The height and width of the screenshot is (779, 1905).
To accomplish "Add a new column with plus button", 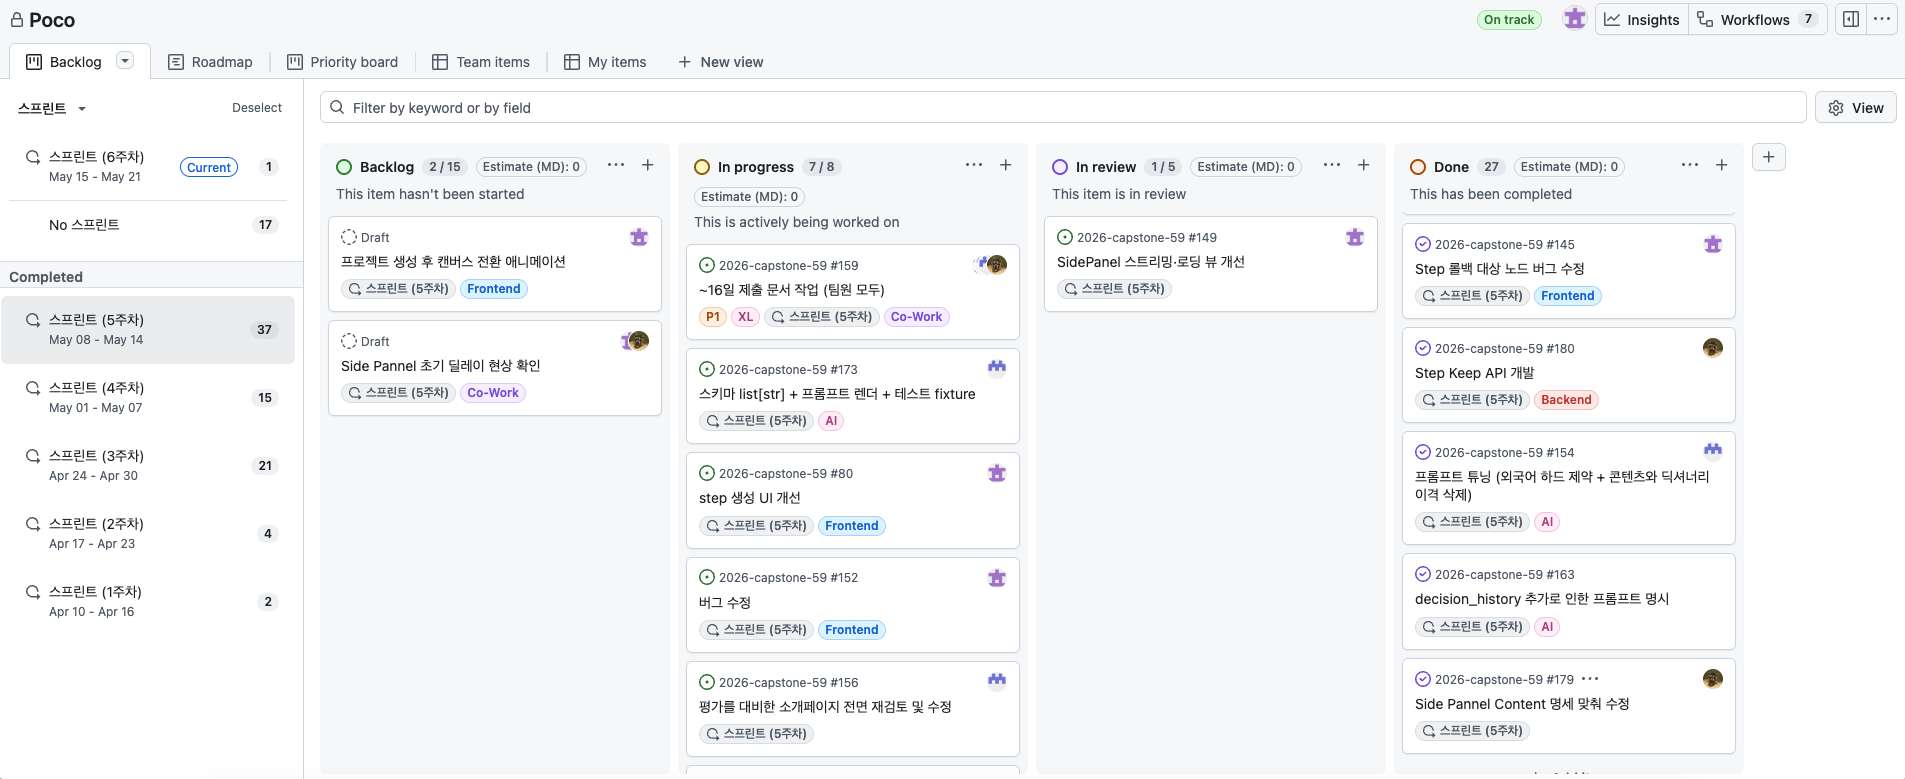I will click(1768, 157).
